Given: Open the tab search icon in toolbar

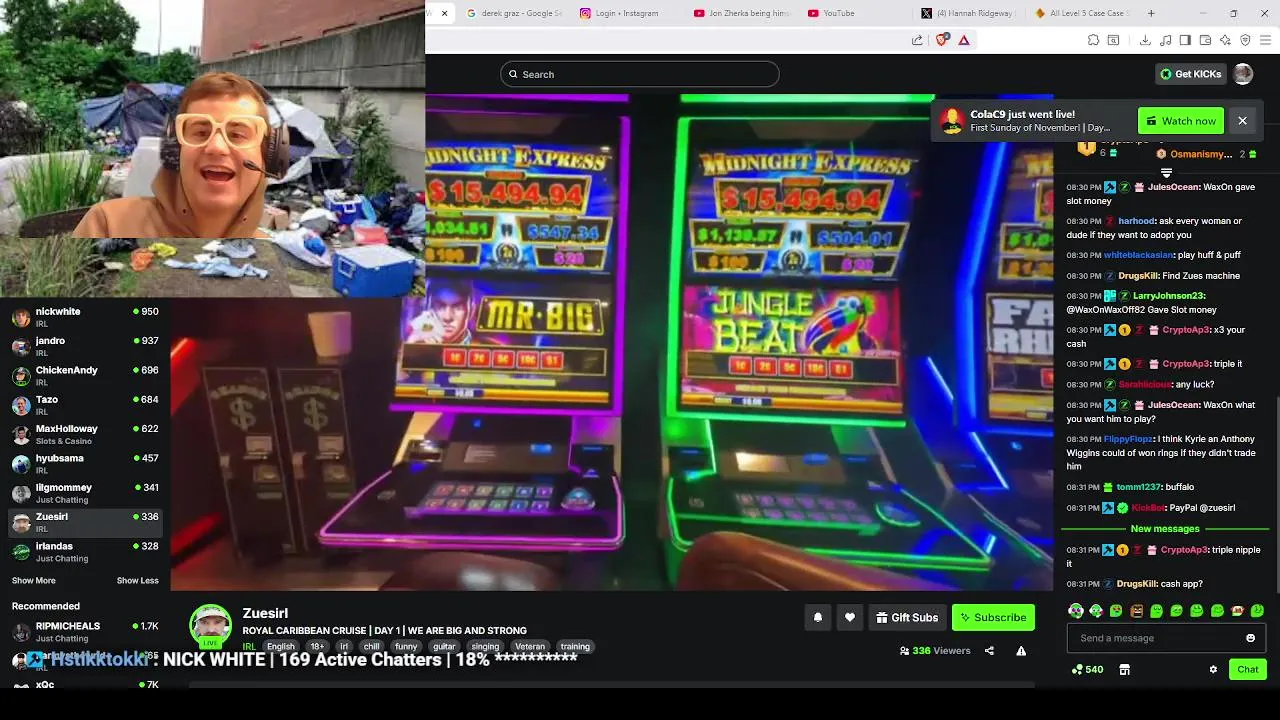Looking at the screenshot, I should tap(1113, 40).
